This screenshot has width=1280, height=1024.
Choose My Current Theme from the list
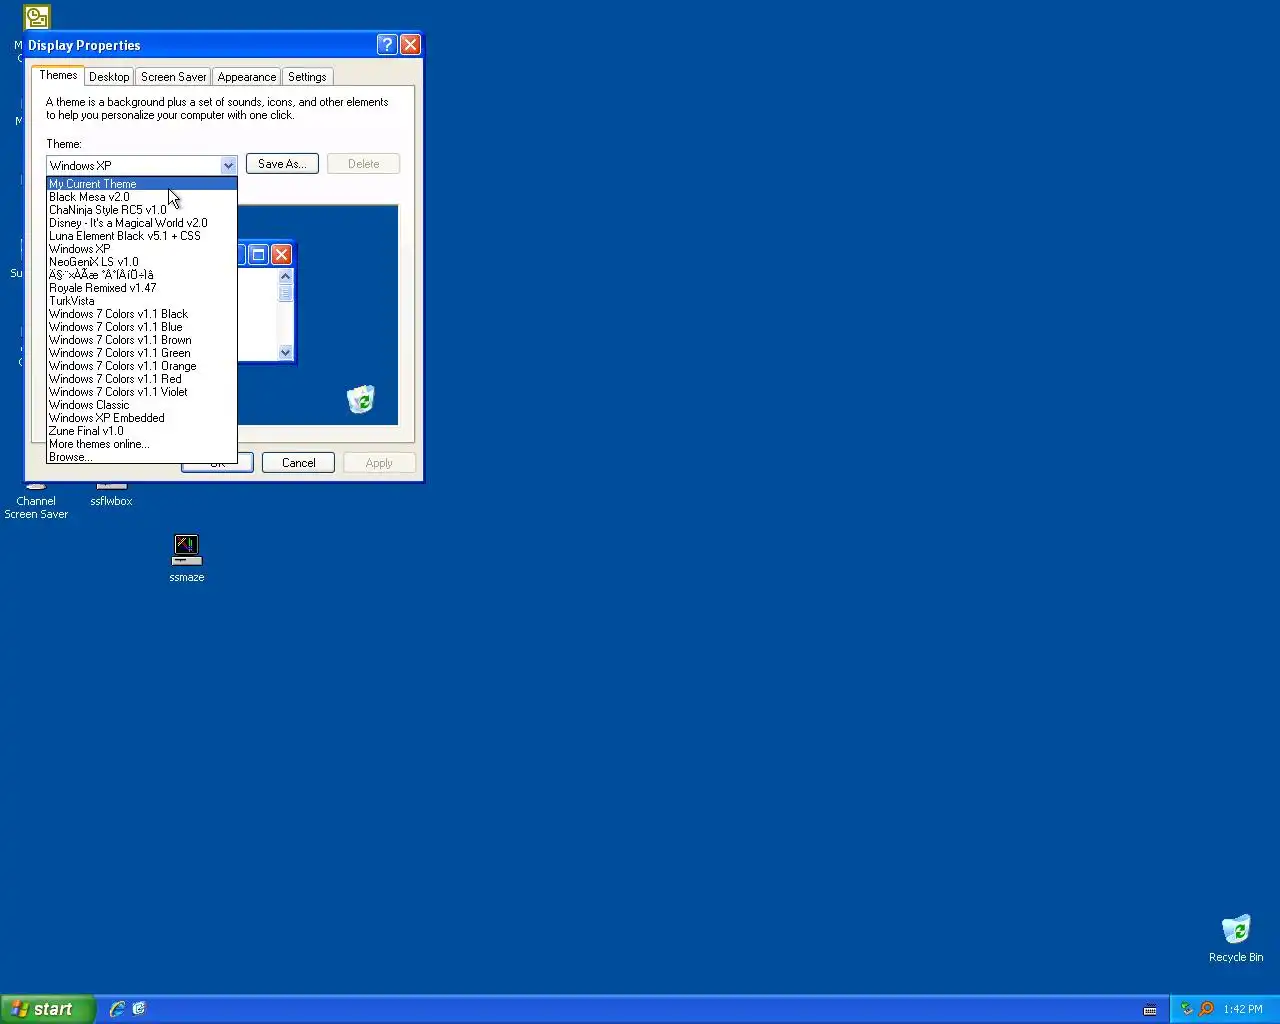[x=141, y=184]
